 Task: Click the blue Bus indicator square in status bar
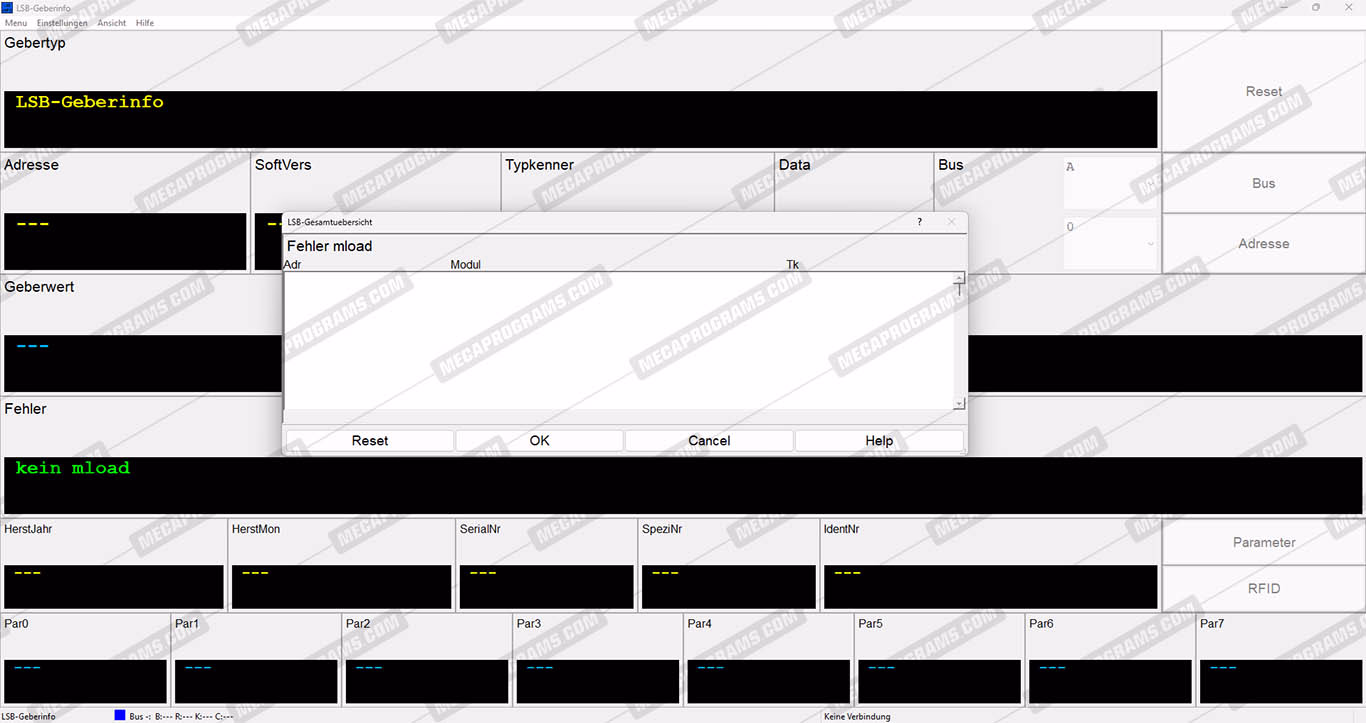point(120,716)
